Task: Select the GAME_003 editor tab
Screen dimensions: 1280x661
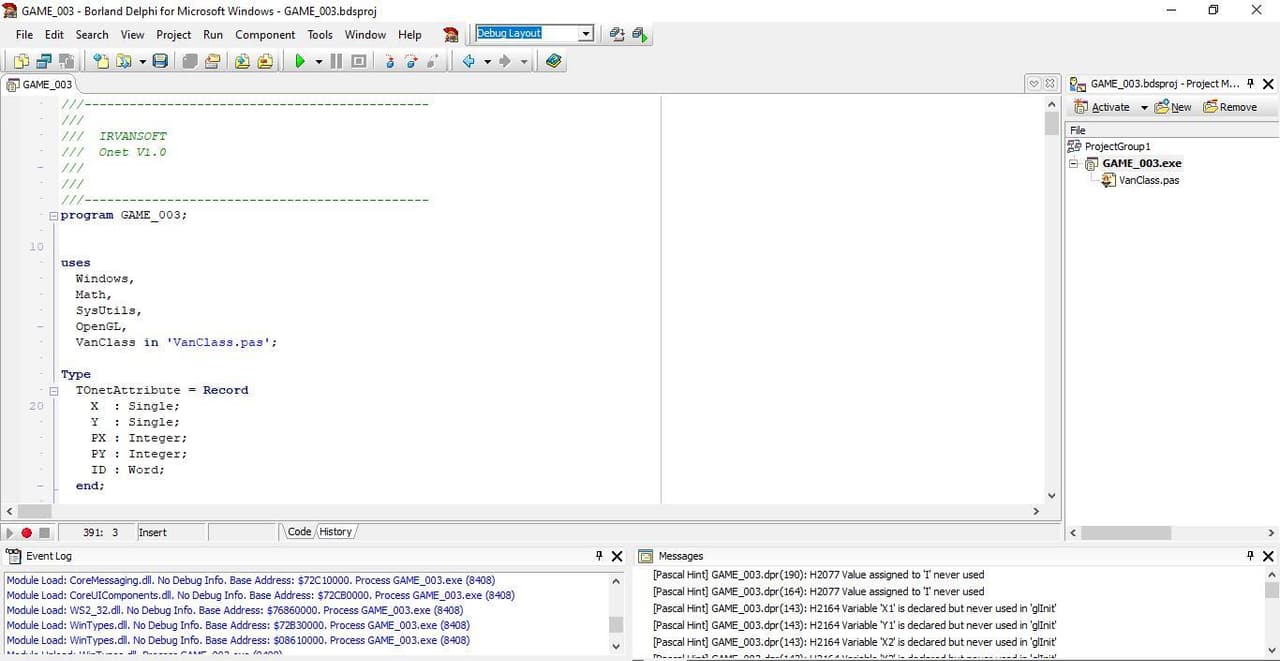Action: point(40,85)
